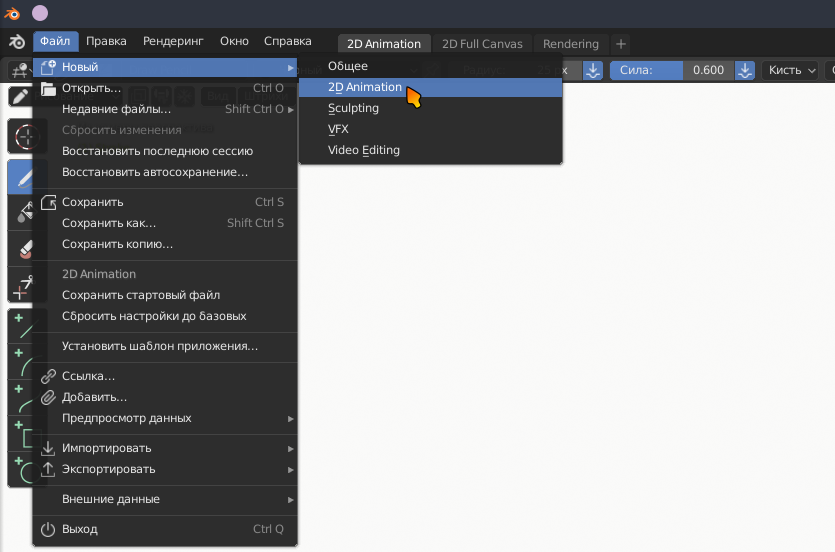The image size is (835, 552).
Task: Open the Draw mode selector pencil icon
Action: (x=20, y=96)
